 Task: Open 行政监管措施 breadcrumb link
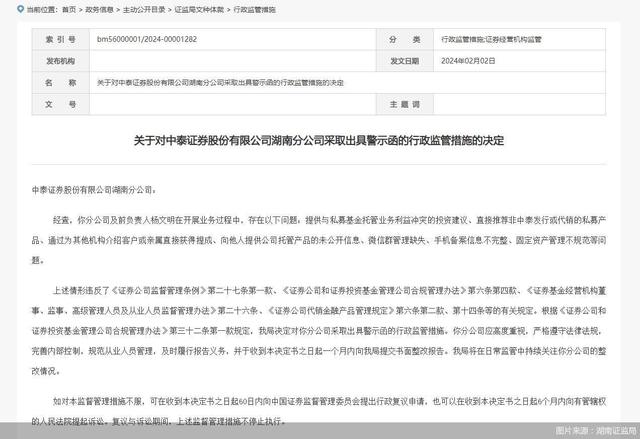click(x=255, y=9)
